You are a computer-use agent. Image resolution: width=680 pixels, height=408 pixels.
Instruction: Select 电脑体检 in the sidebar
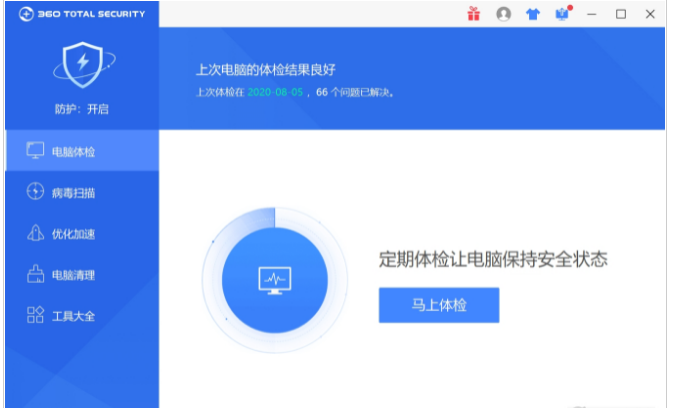click(82, 150)
